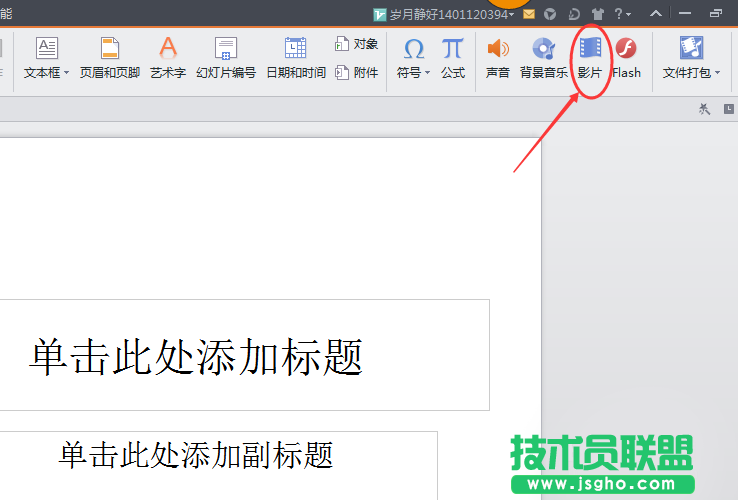The width and height of the screenshot is (738, 500).
Task: Insert a movie (影片)
Action: (590, 58)
